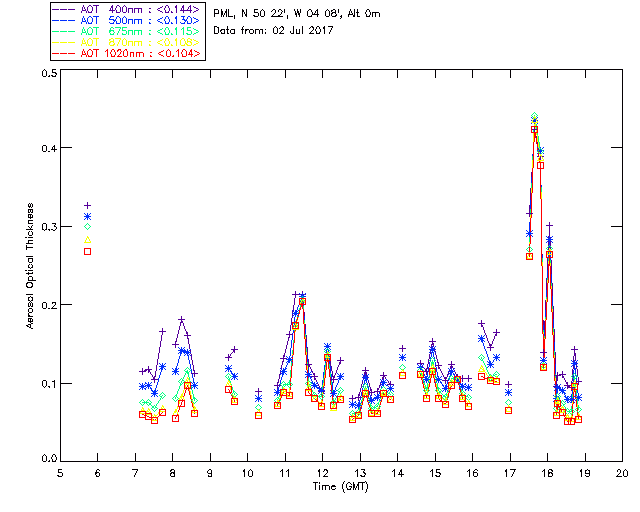Click the x-axis tick label '15'
Viewport: 640px width, 512px height.
point(435,473)
